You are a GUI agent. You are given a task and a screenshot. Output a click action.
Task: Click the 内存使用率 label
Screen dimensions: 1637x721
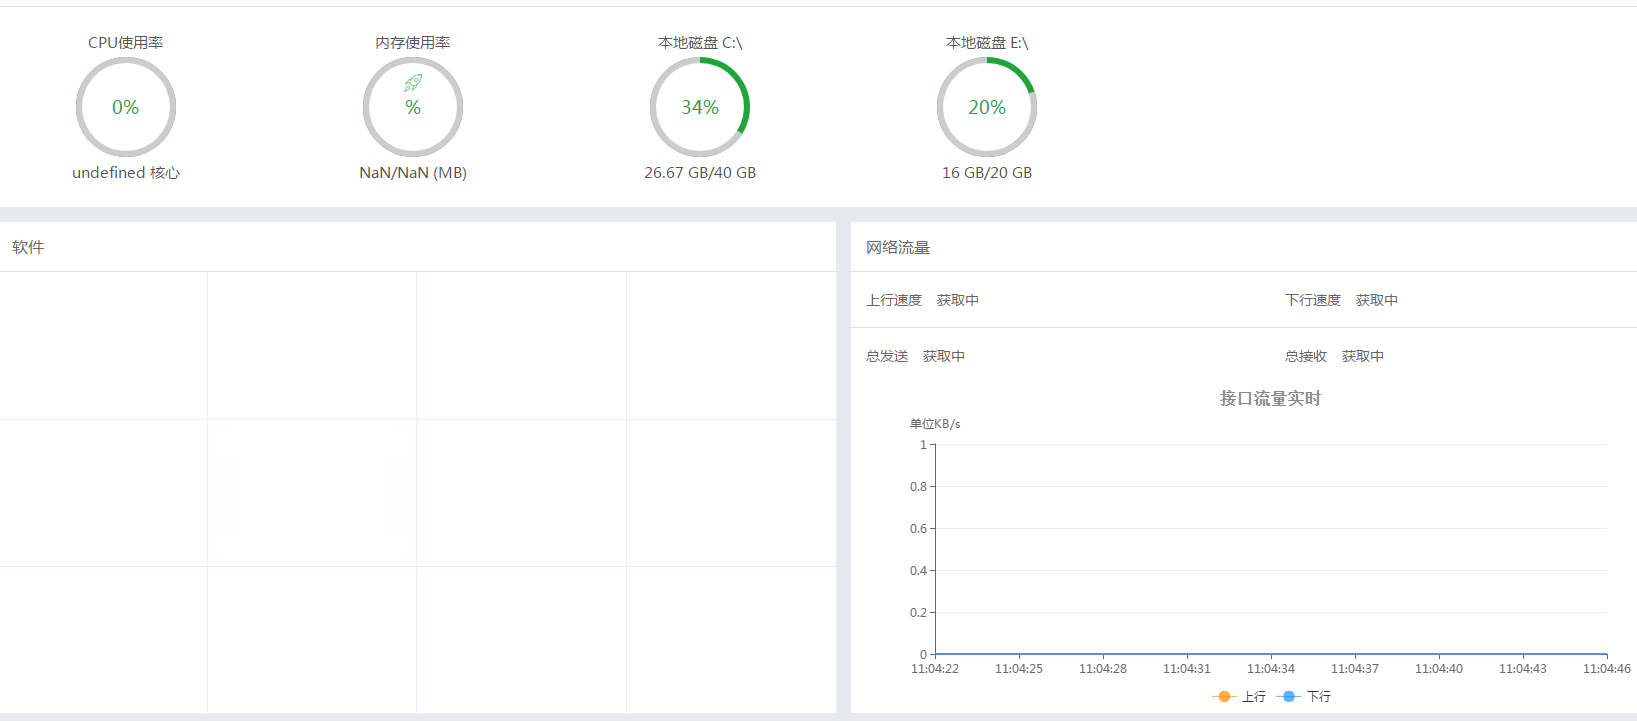413,43
